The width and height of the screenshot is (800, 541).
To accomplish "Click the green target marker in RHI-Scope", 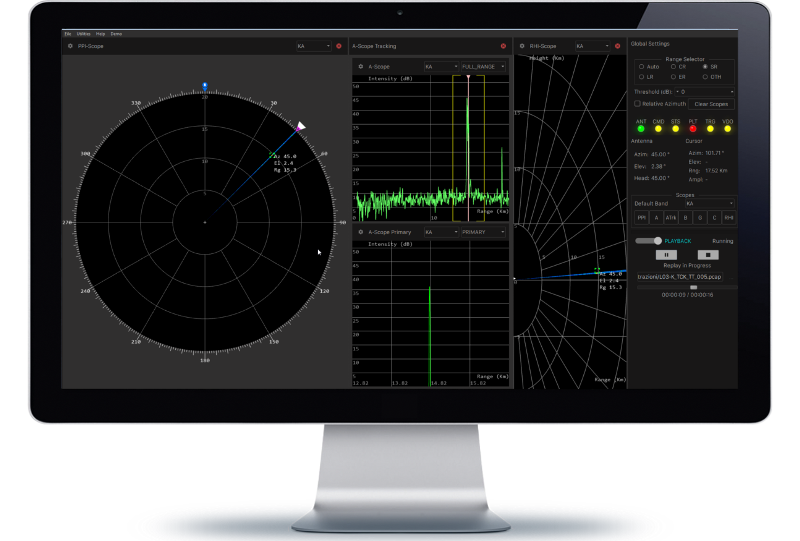I will click(x=597, y=270).
